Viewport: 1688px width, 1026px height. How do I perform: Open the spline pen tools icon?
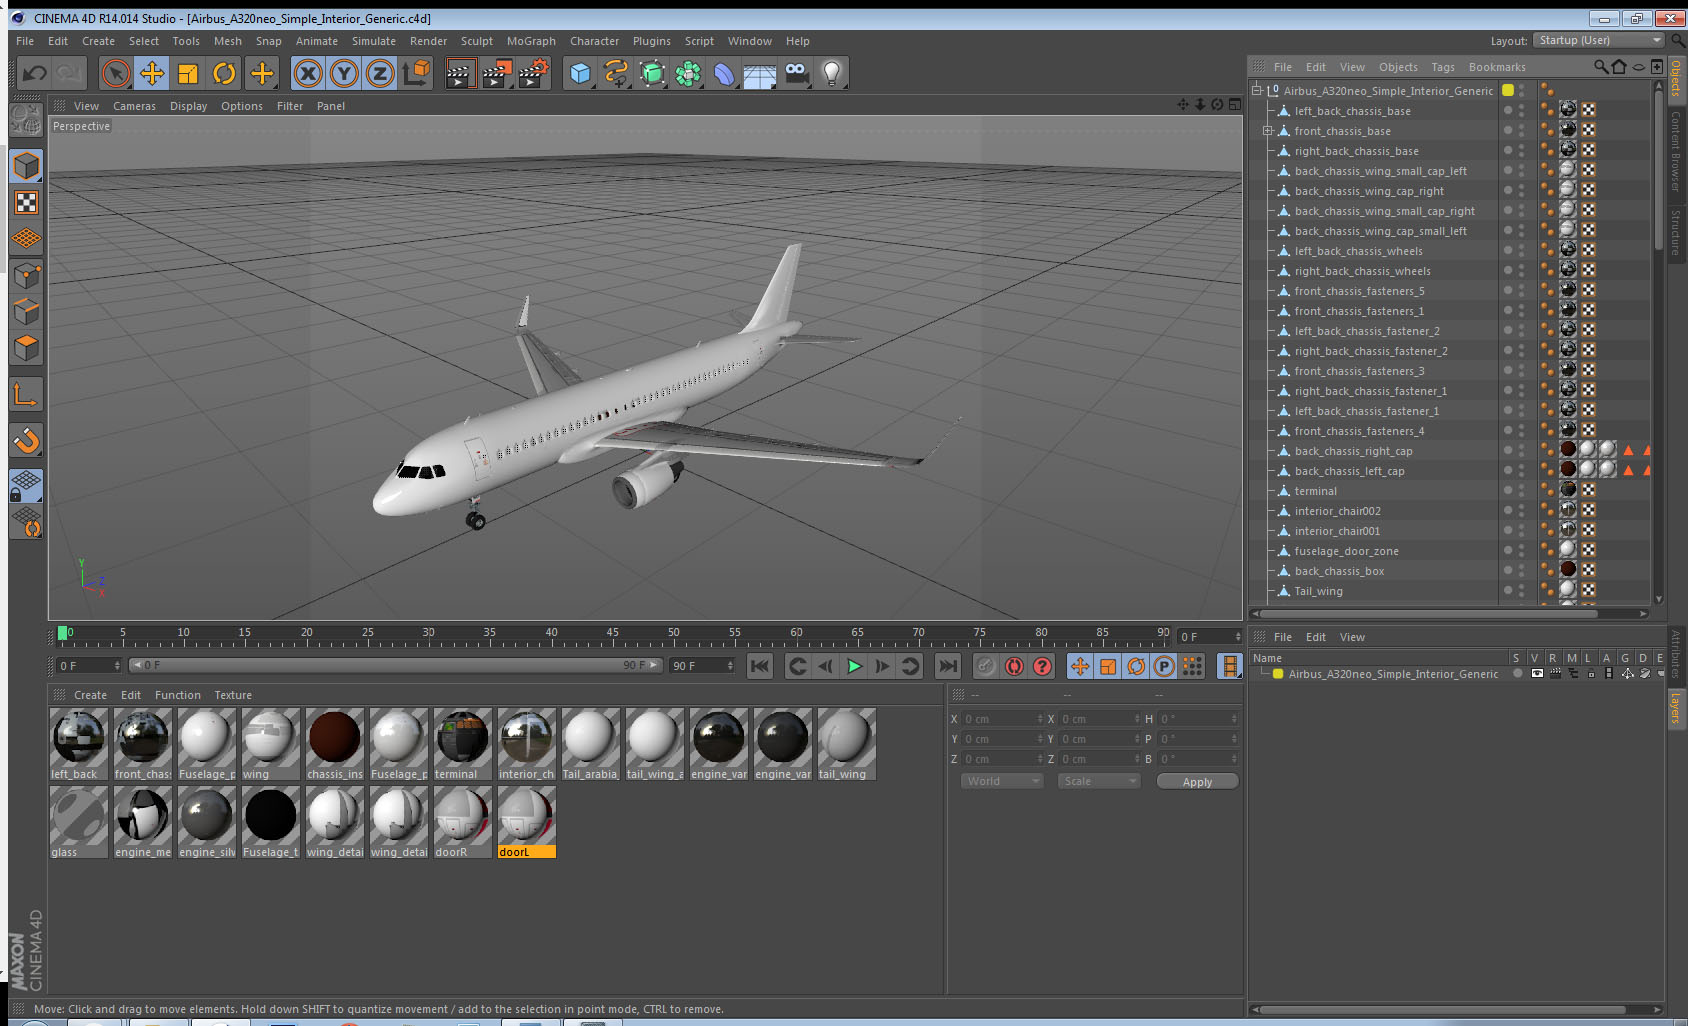coord(616,73)
